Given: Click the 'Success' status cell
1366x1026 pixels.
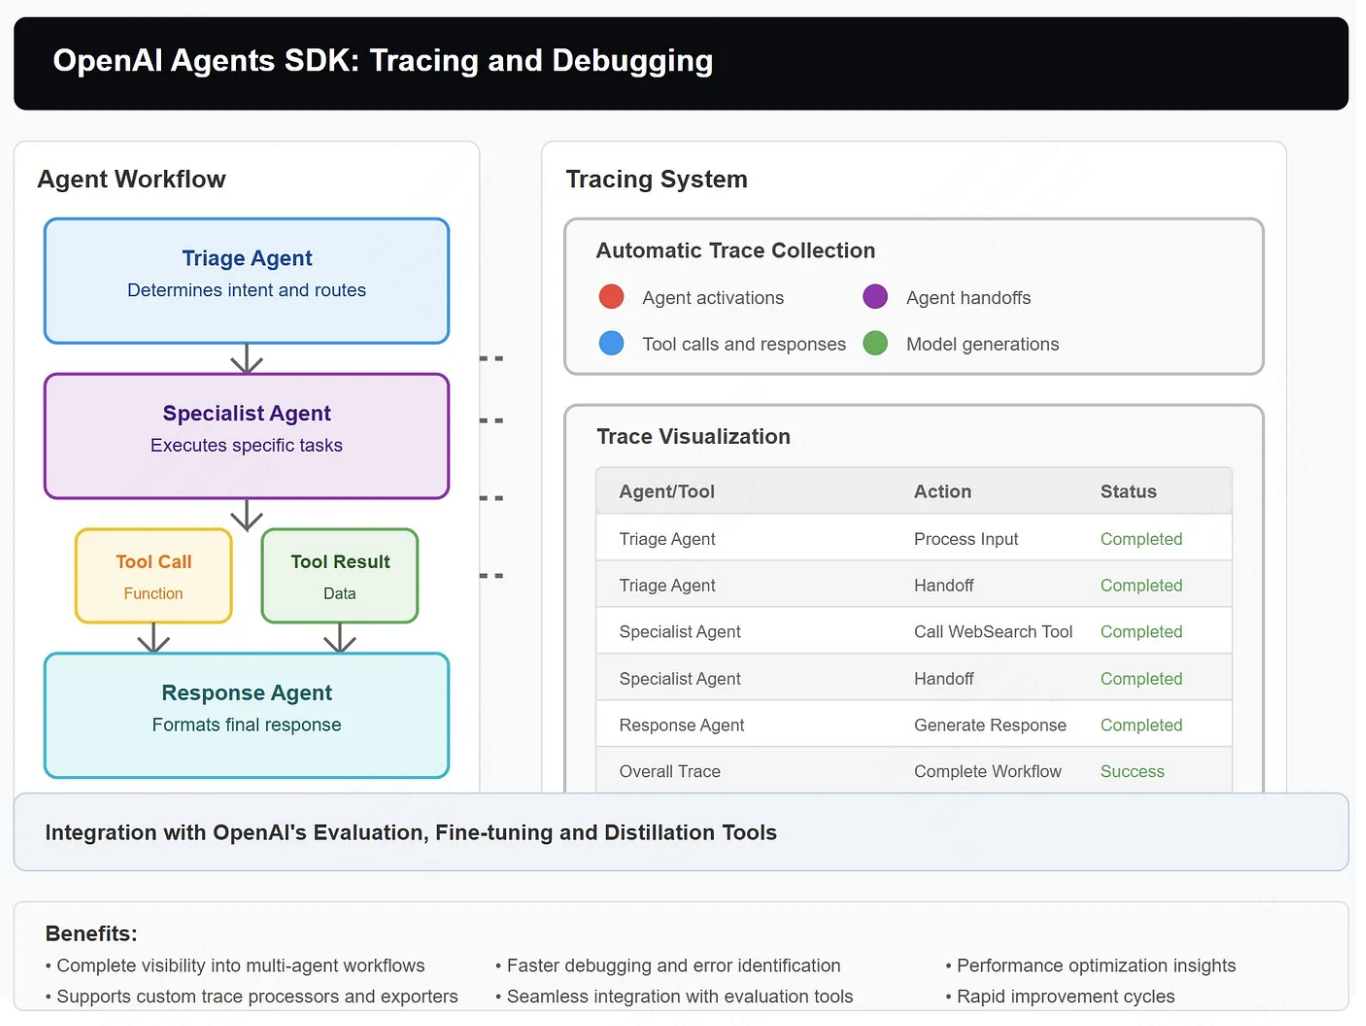Looking at the screenshot, I should 1132,771.
